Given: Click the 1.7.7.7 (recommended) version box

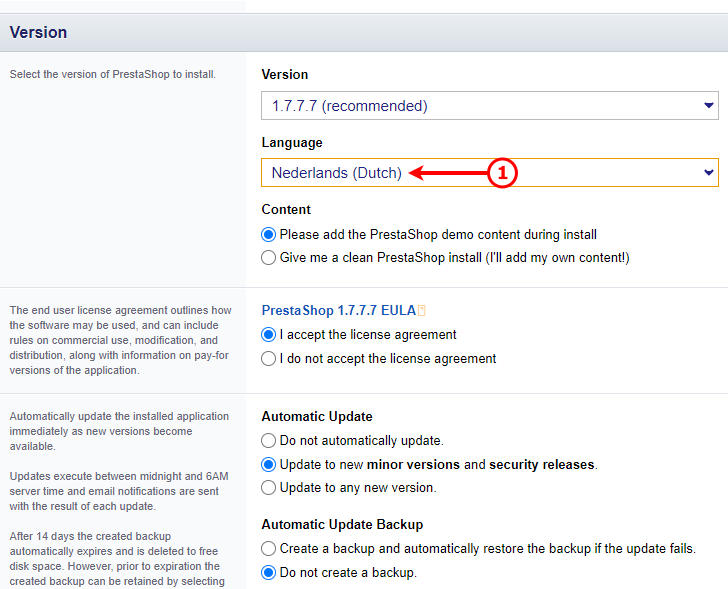Looking at the screenshot, I should click(x=490, y=105).
